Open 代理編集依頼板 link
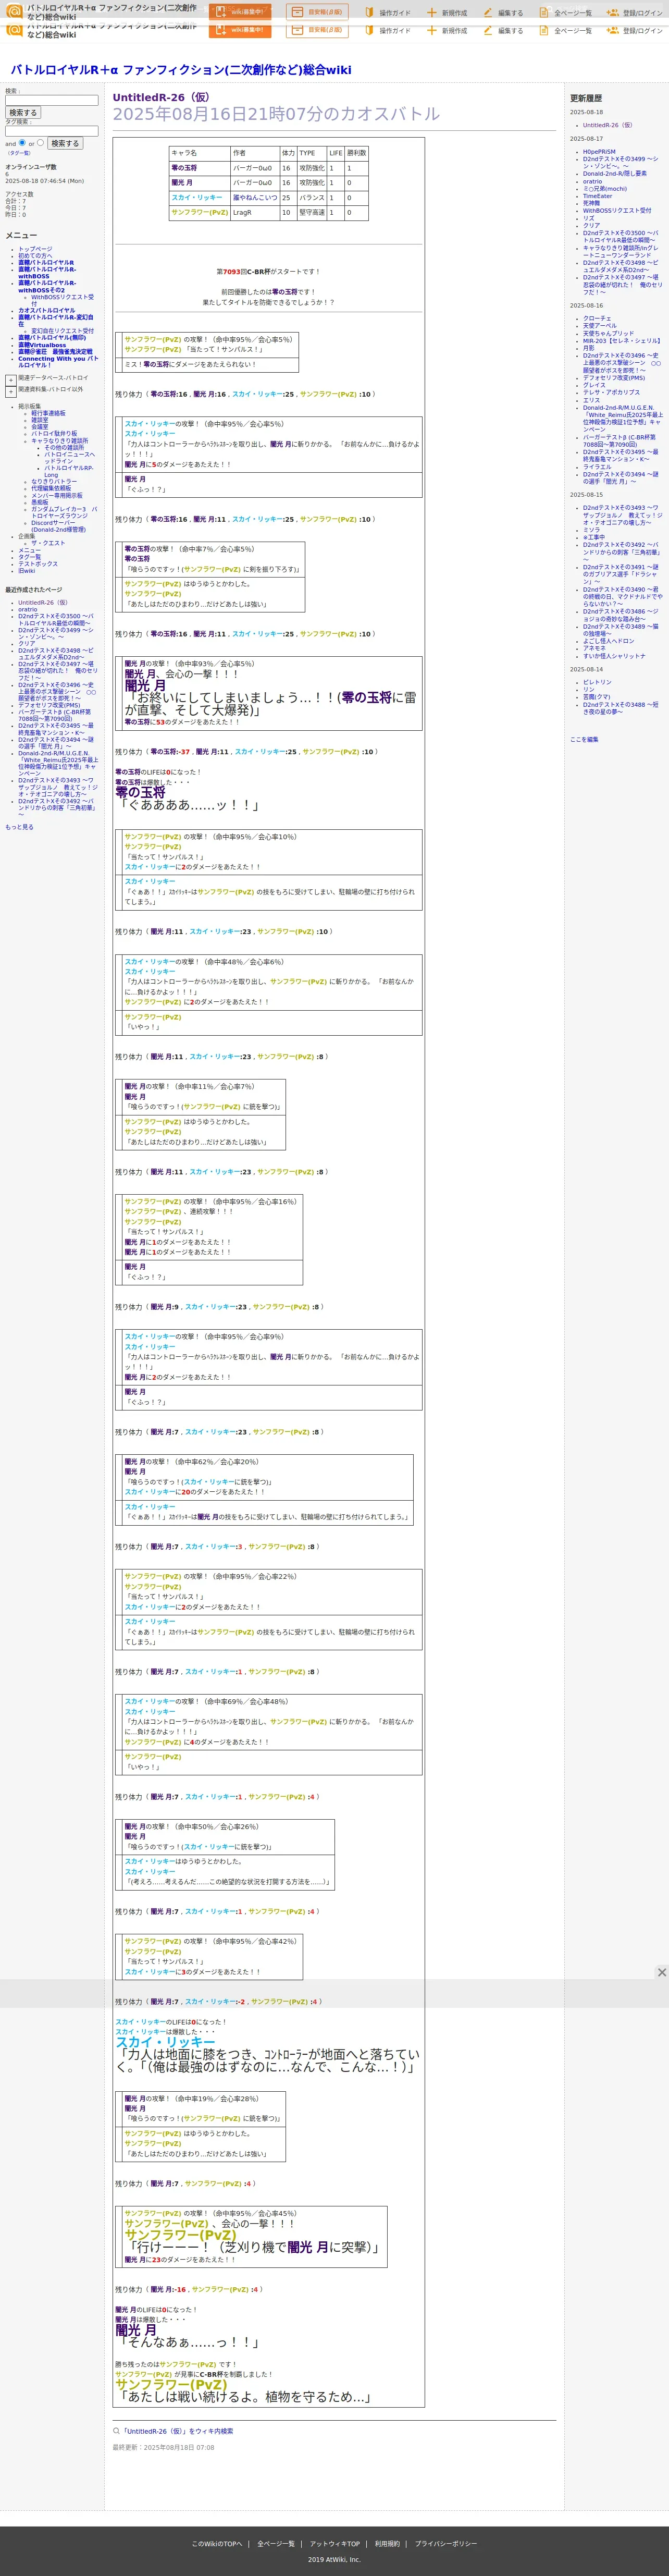This screenshot has width=669, height=2576. 51,488
